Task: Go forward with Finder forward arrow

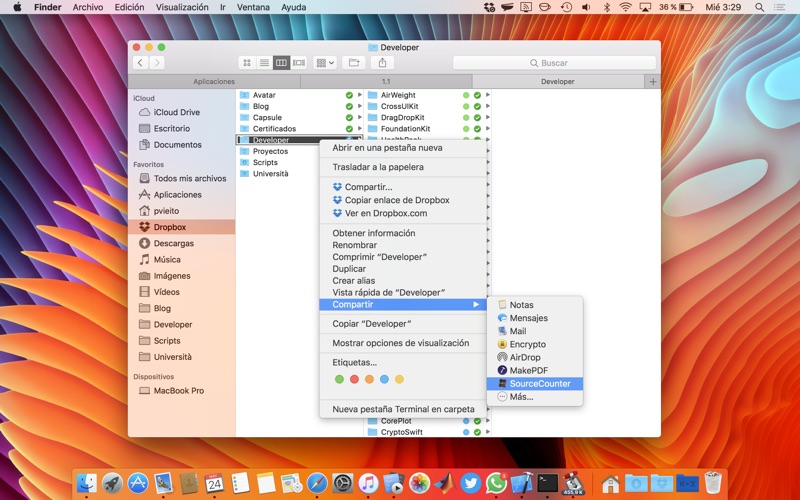Action: pos(157,63)
